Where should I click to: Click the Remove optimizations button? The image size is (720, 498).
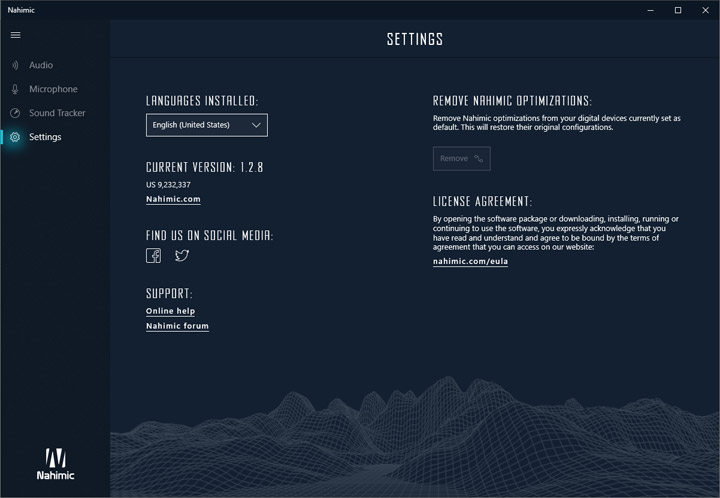pyautogui.click(x=461, y=158)
